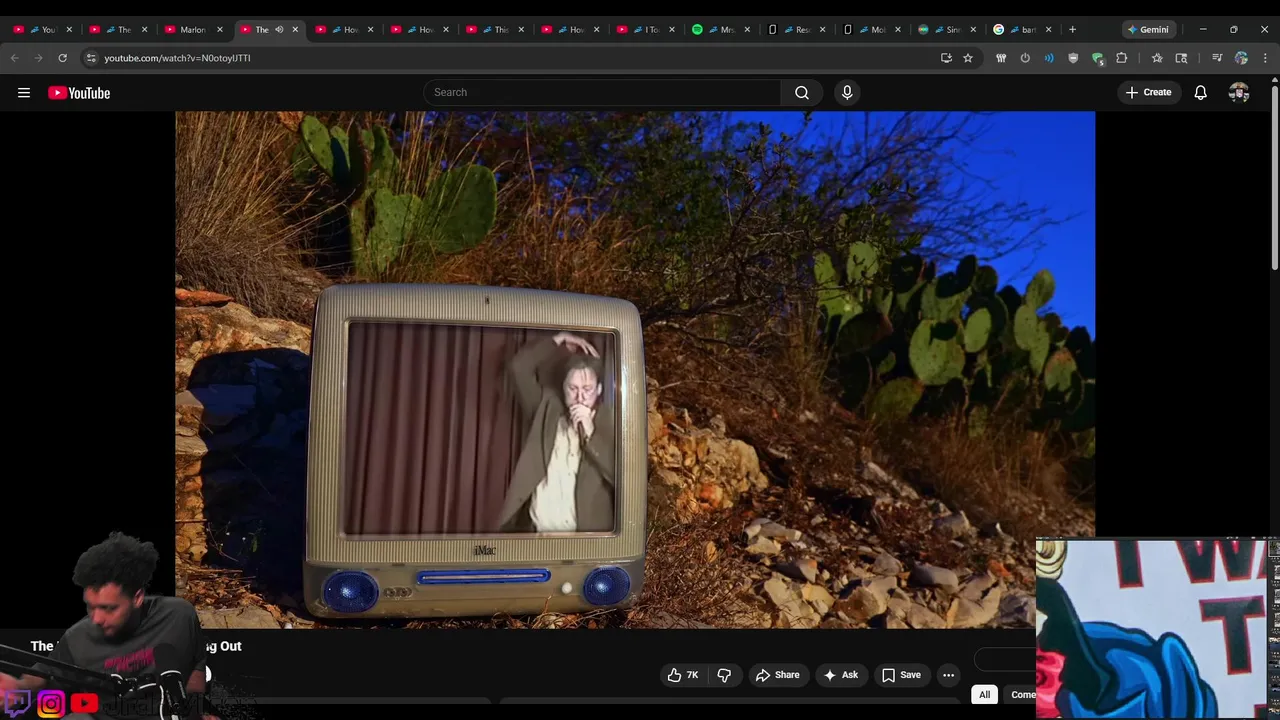Go back with browser back arrow
This screenshot has height=720, width=1280.
point(14,58)
